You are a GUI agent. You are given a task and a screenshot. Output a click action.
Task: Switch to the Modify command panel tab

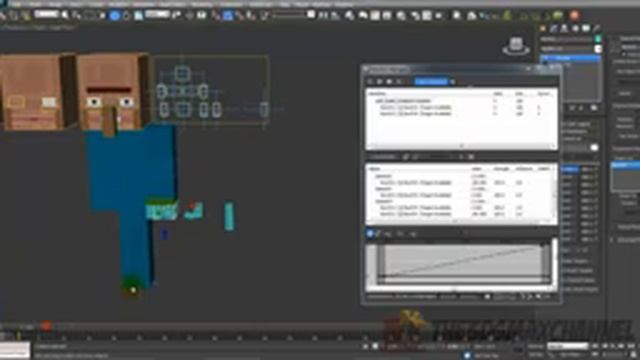pos(553,29)
